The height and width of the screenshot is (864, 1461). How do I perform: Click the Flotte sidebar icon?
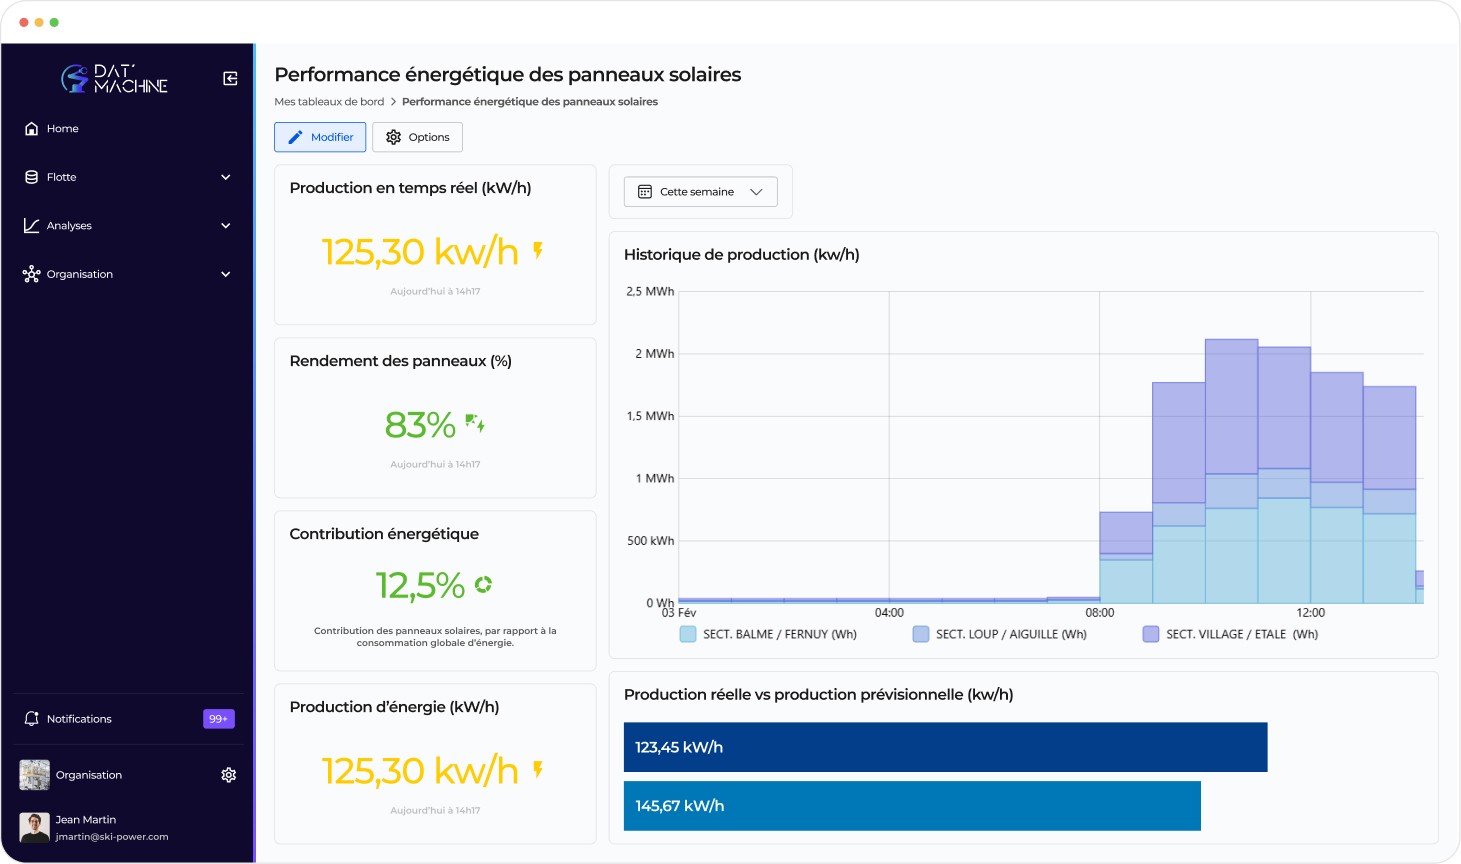[31, 177]
